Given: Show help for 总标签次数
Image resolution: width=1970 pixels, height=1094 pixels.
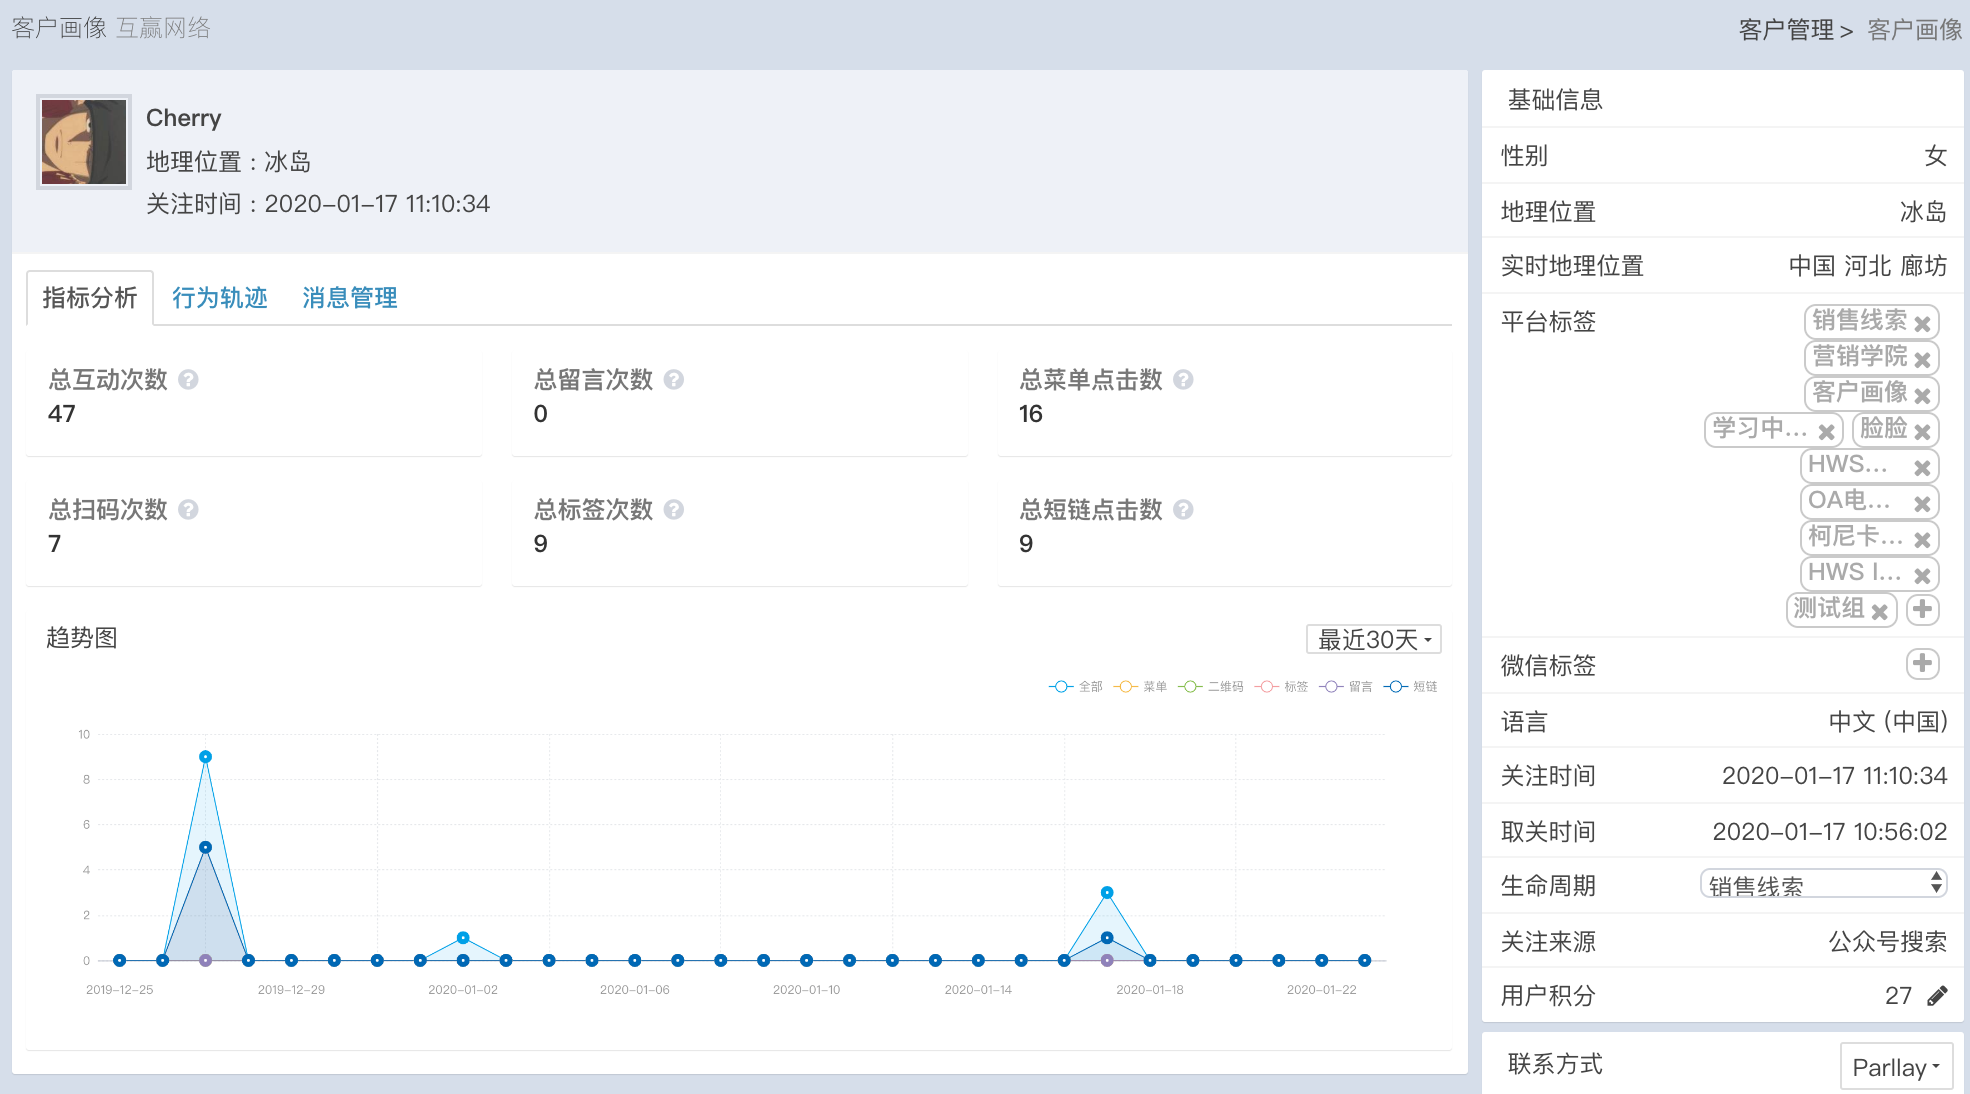Looking at the screenshot, I should tap(674, 510).
